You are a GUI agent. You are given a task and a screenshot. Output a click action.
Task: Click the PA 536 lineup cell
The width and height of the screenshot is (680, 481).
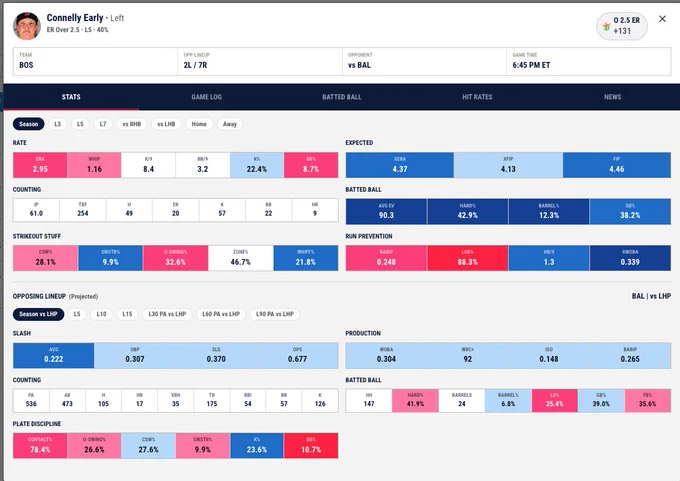point(31,400)
